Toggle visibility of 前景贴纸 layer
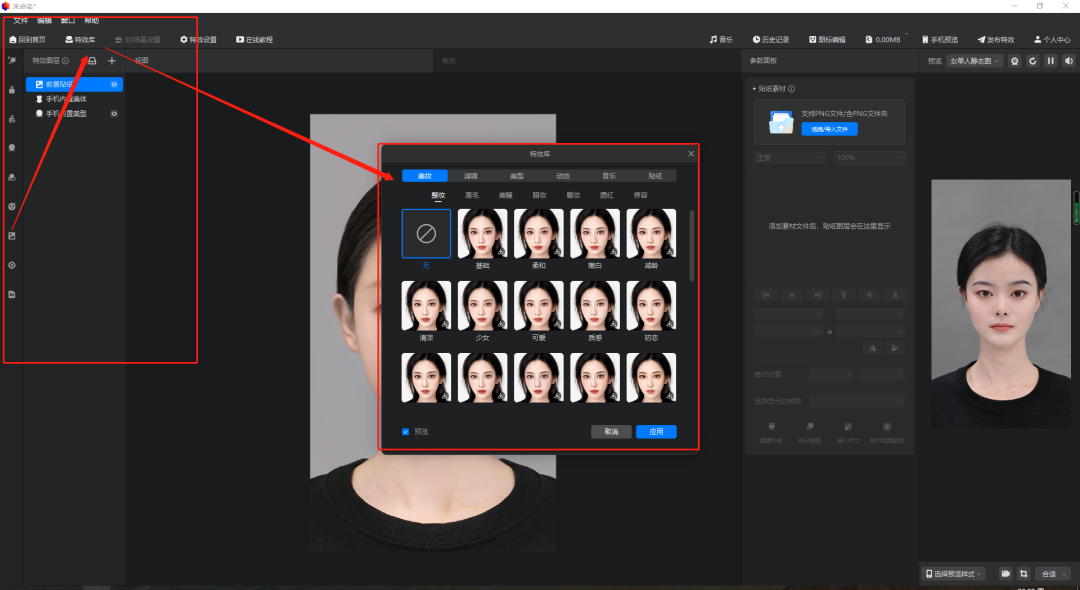The height and width of the screenshot is (590, 1080). (114, 85)
